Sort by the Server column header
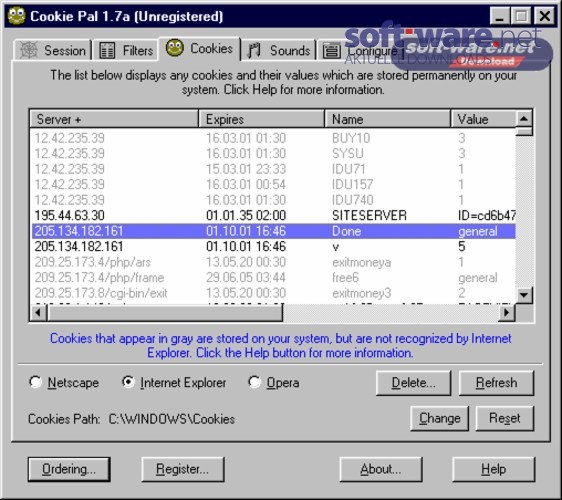This screenshot has height=500, width=562. 114,119
